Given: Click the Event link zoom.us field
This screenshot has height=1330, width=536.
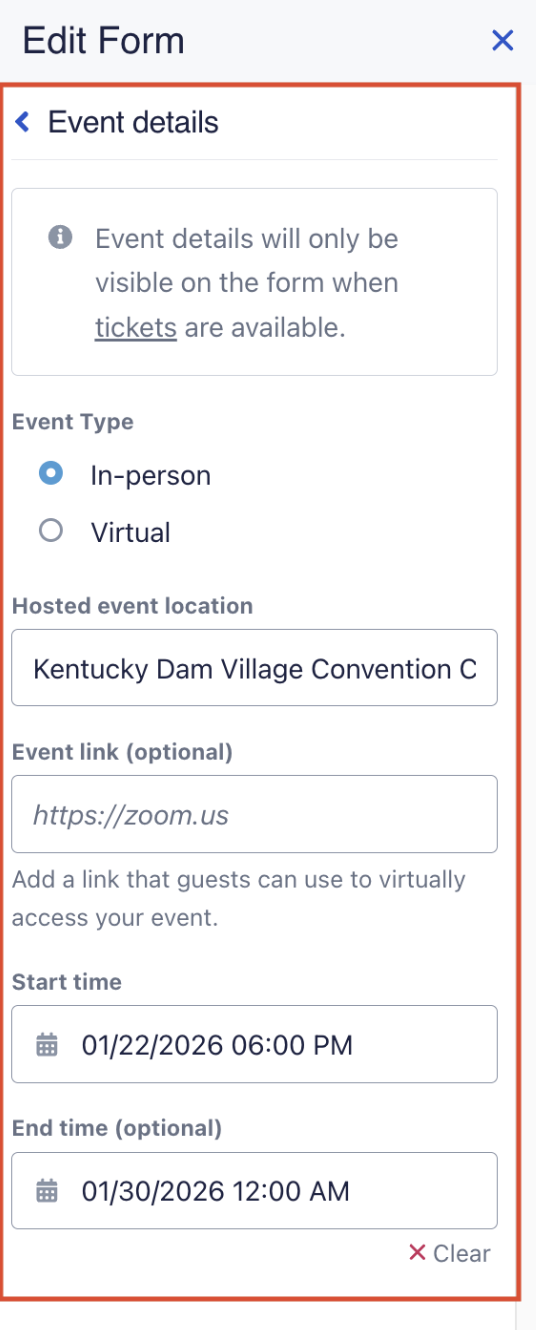Looking at the screenshot, I should 254,814.
